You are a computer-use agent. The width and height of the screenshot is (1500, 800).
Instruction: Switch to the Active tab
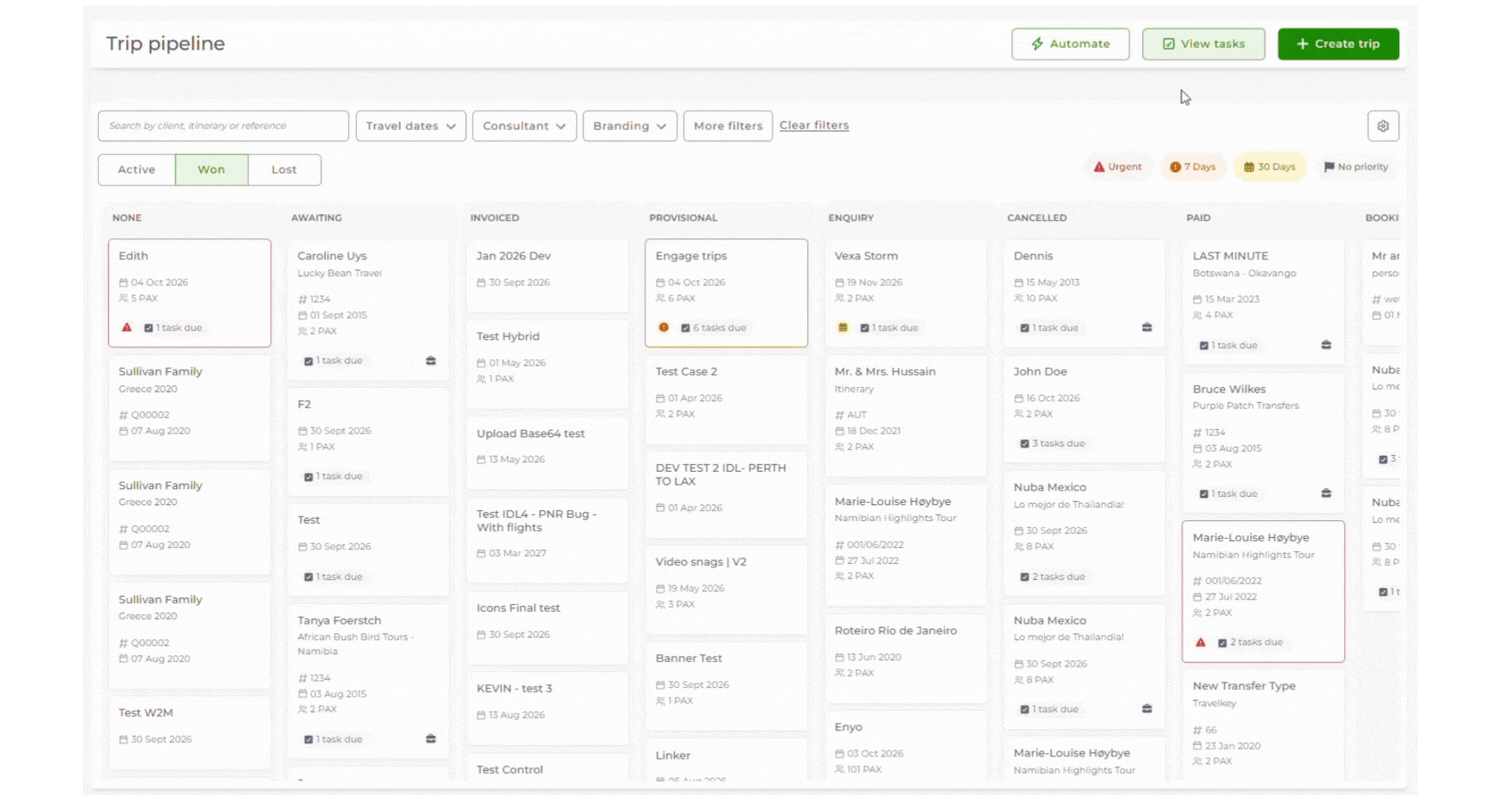(x=137, y=170)
